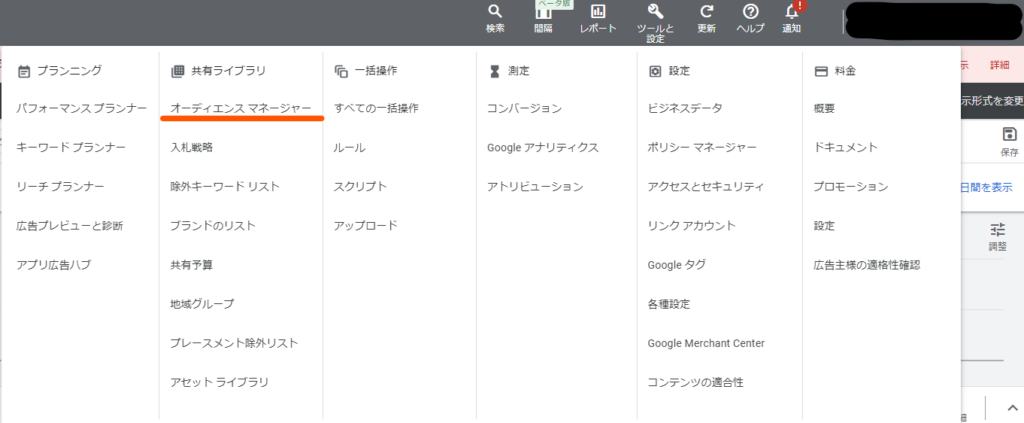Select キーワード プランナー from planning menu

[x=71, y=147]
